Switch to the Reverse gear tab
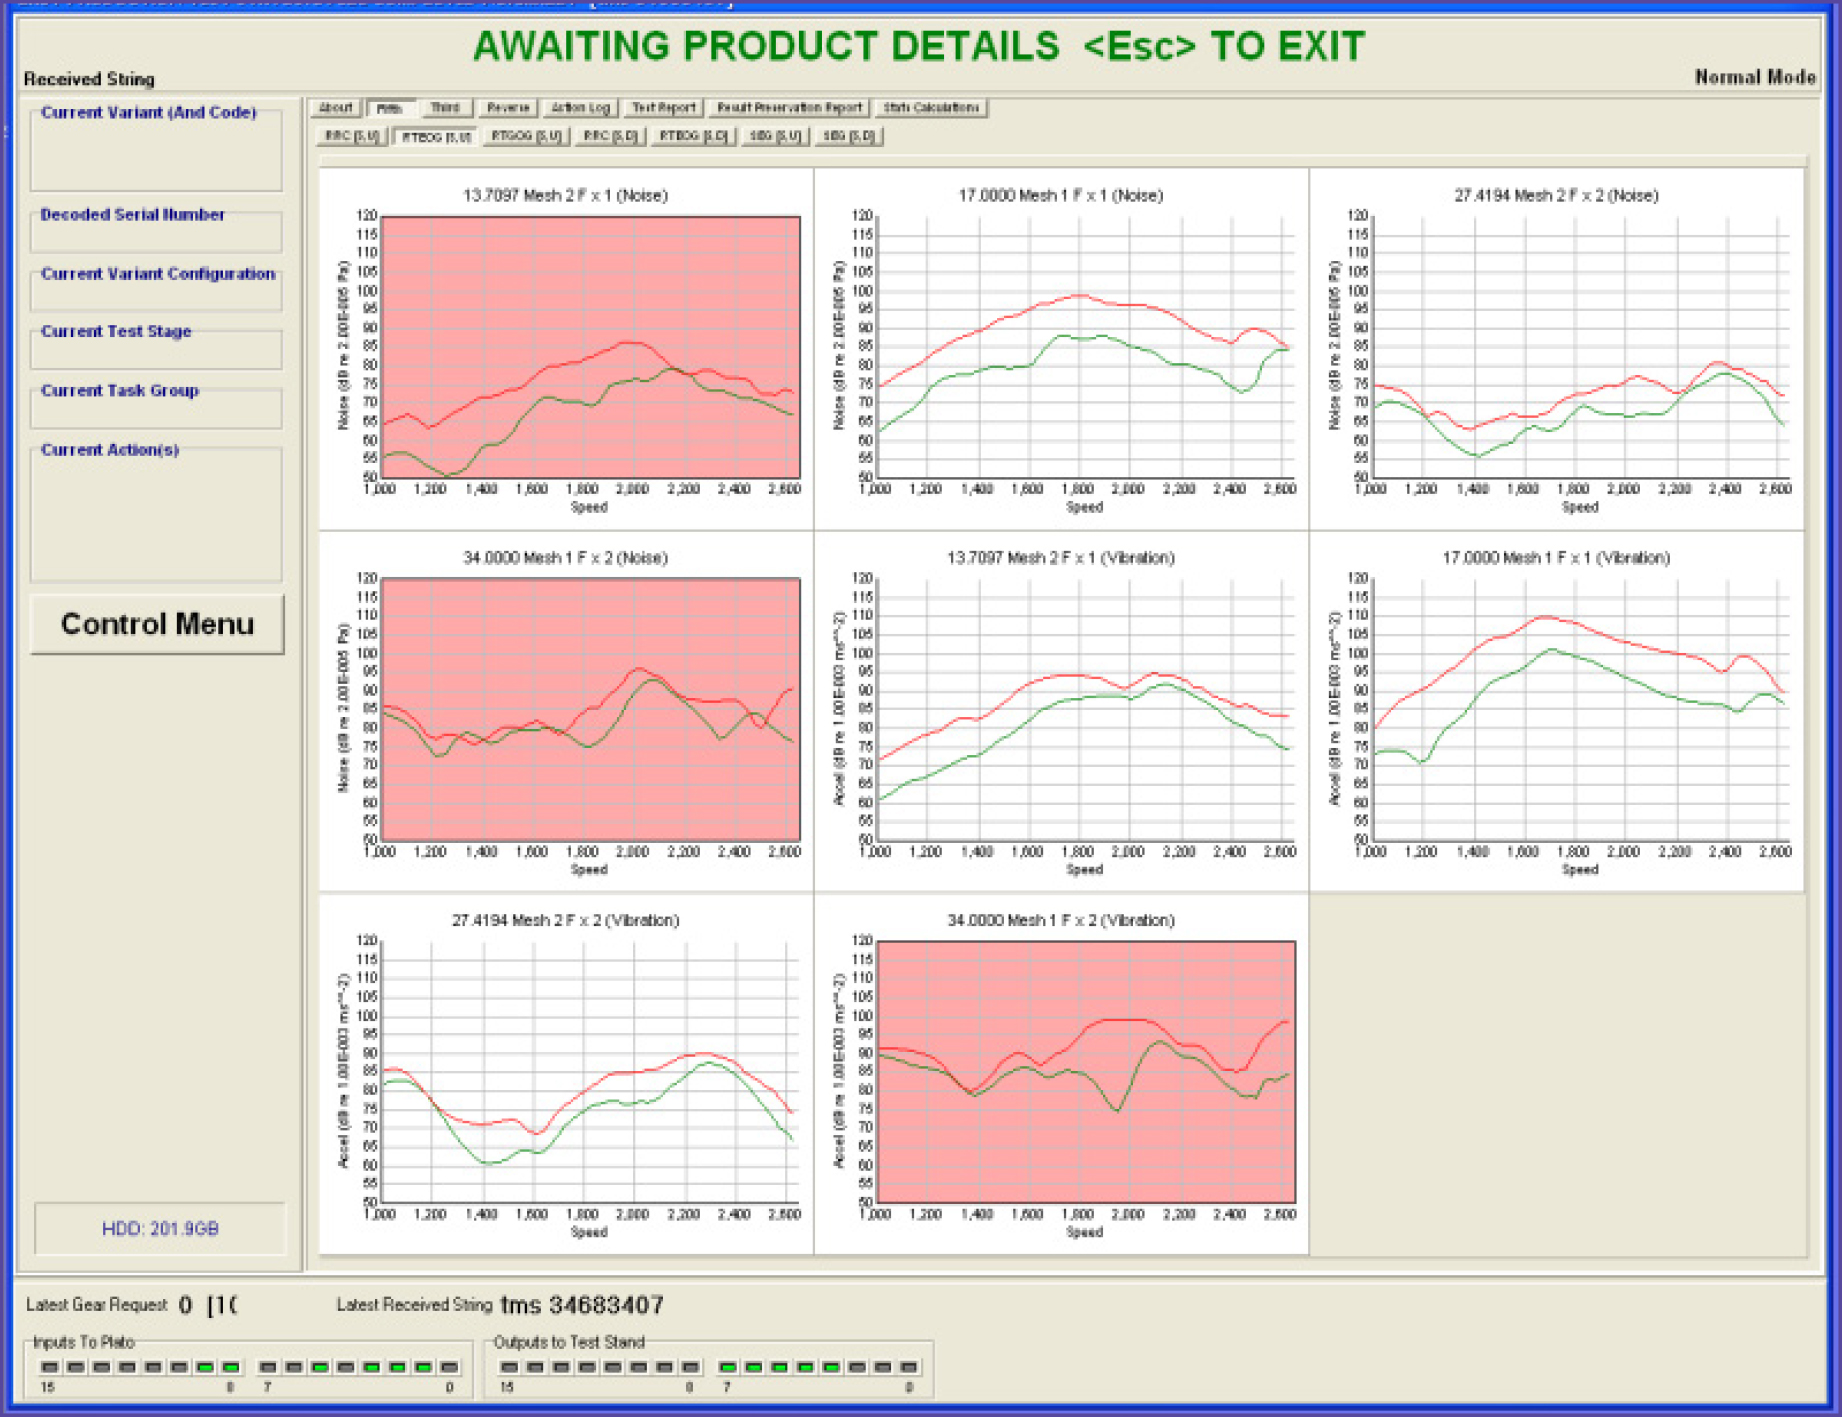The width and height of the screenshot is (1844, 1417). pos(508,108)
